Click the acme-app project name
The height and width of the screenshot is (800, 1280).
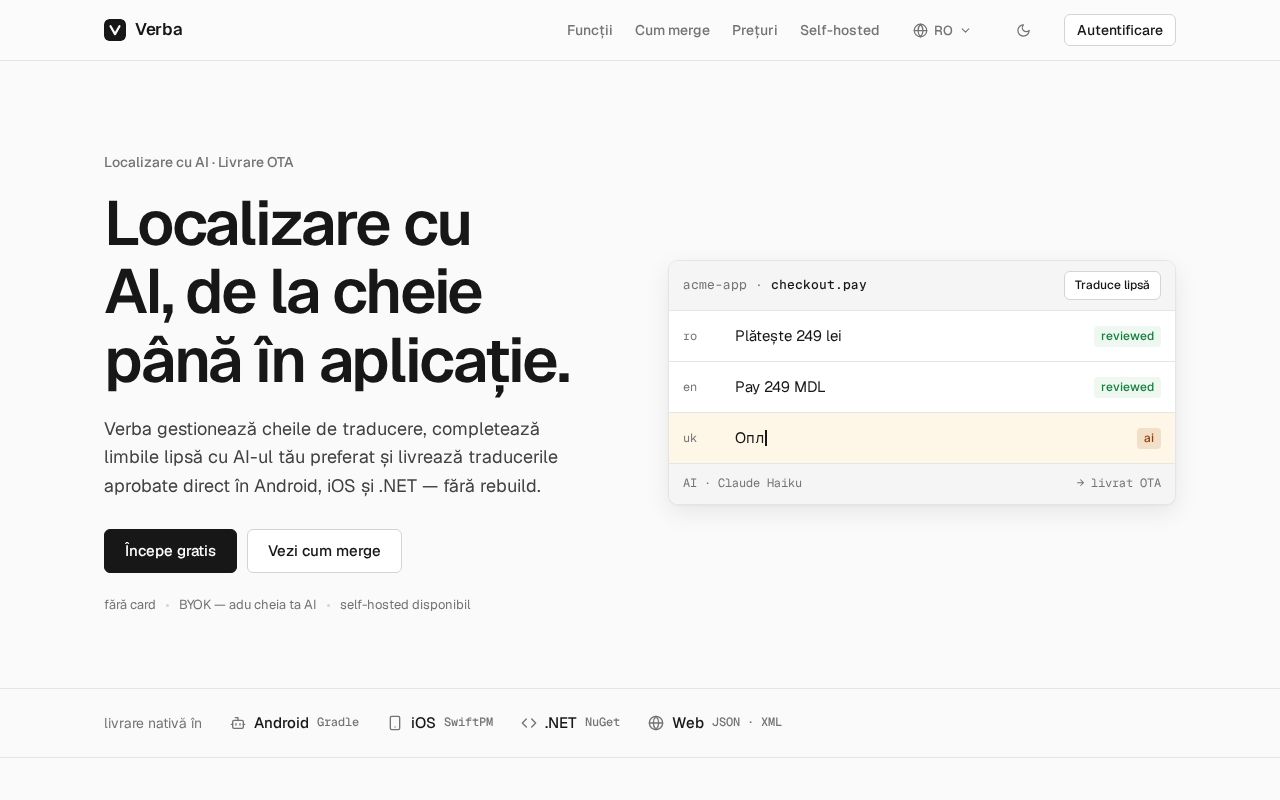715,285
